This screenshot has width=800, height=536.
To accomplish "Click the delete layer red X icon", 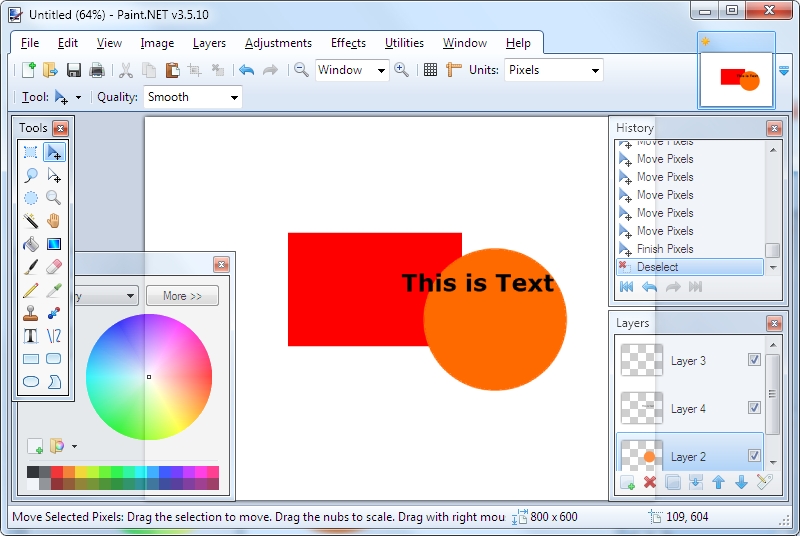I will pyautogui.click(x=650, y=483).
